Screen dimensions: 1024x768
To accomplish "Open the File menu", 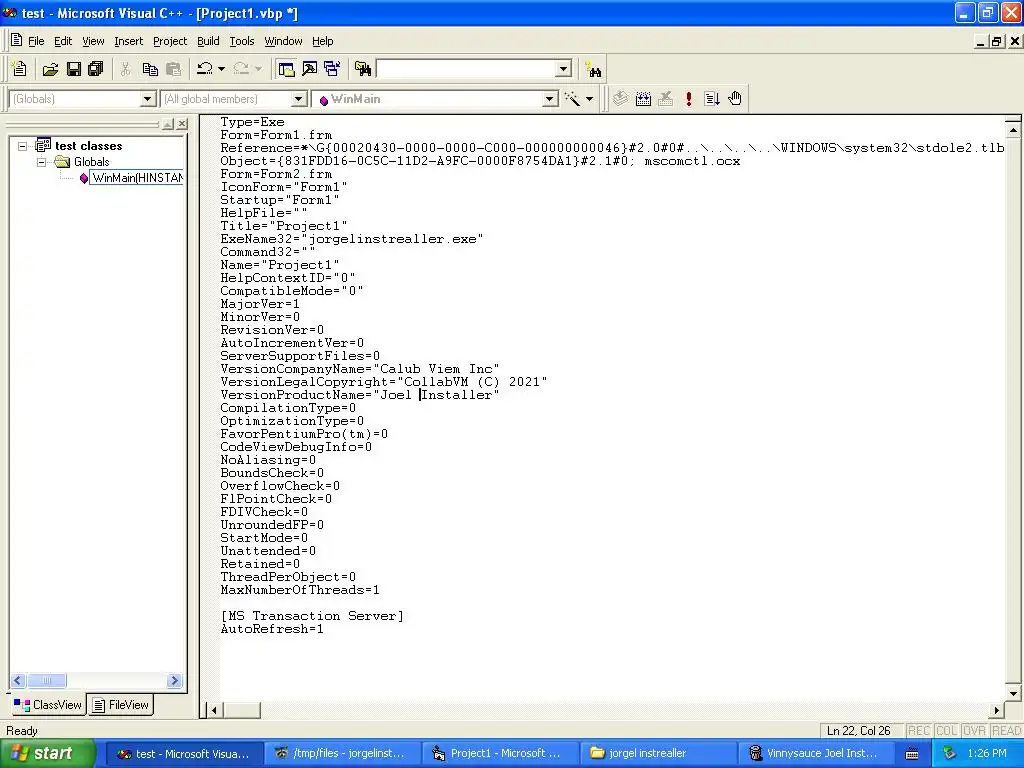I will [x=36, y=41].
